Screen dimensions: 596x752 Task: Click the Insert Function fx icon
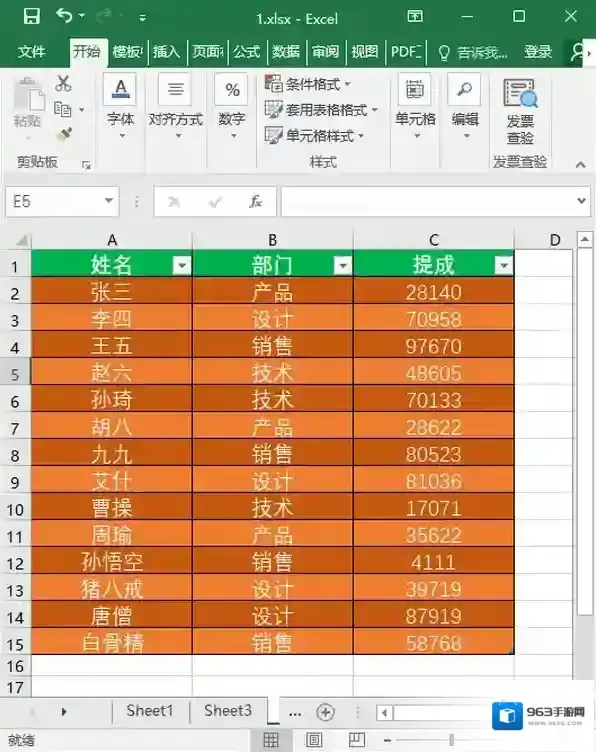click(256, 201)
